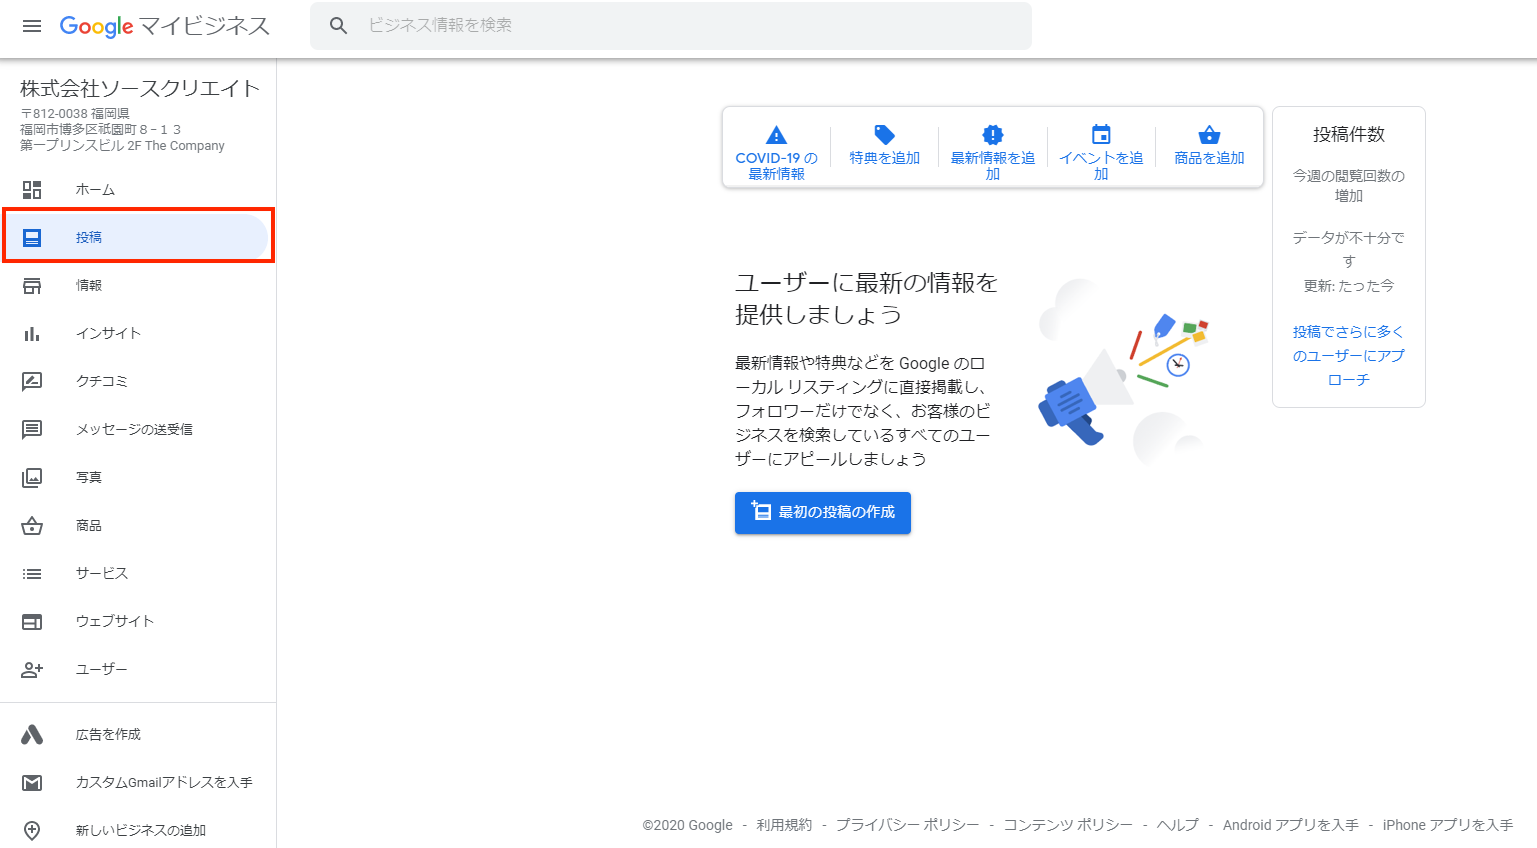
Task: Click the 最新情報を追加 label
Action: coord(992,166)
